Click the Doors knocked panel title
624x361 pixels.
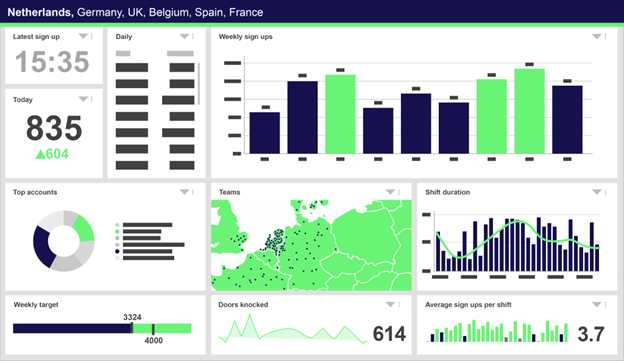click(243, 305)
